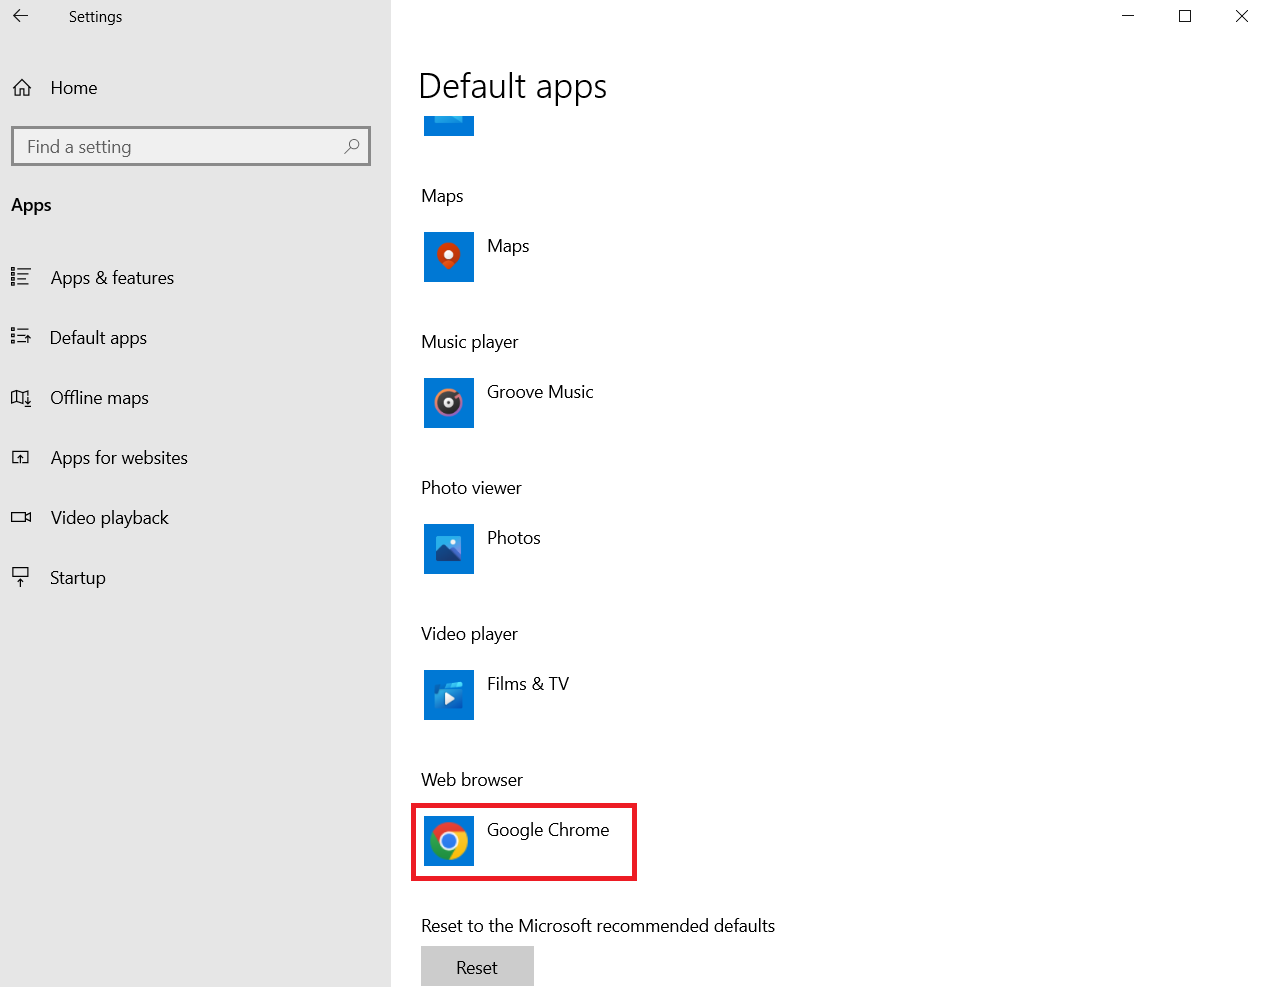Click the Google Chrome icon
Screen dimensions: 1263x987
coord(449,841)
